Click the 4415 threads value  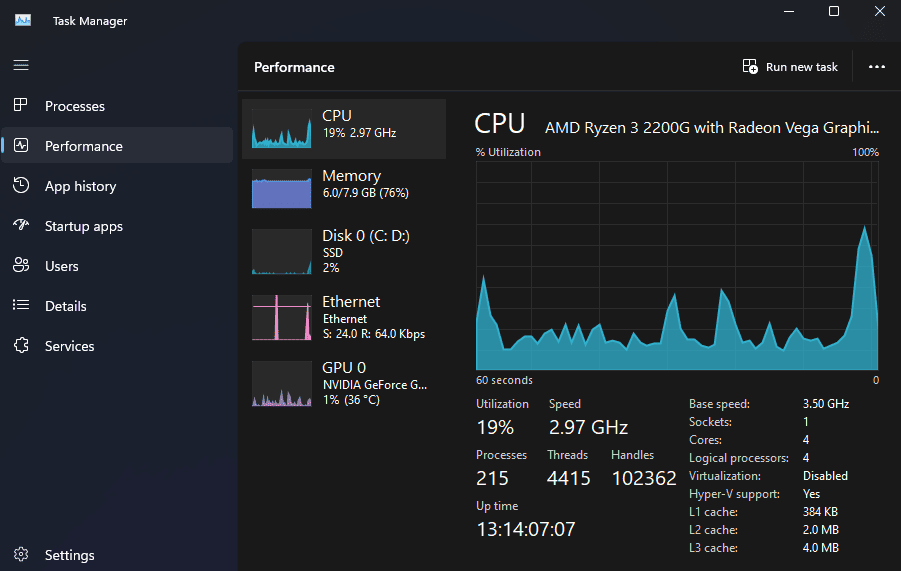click(568, 479)
